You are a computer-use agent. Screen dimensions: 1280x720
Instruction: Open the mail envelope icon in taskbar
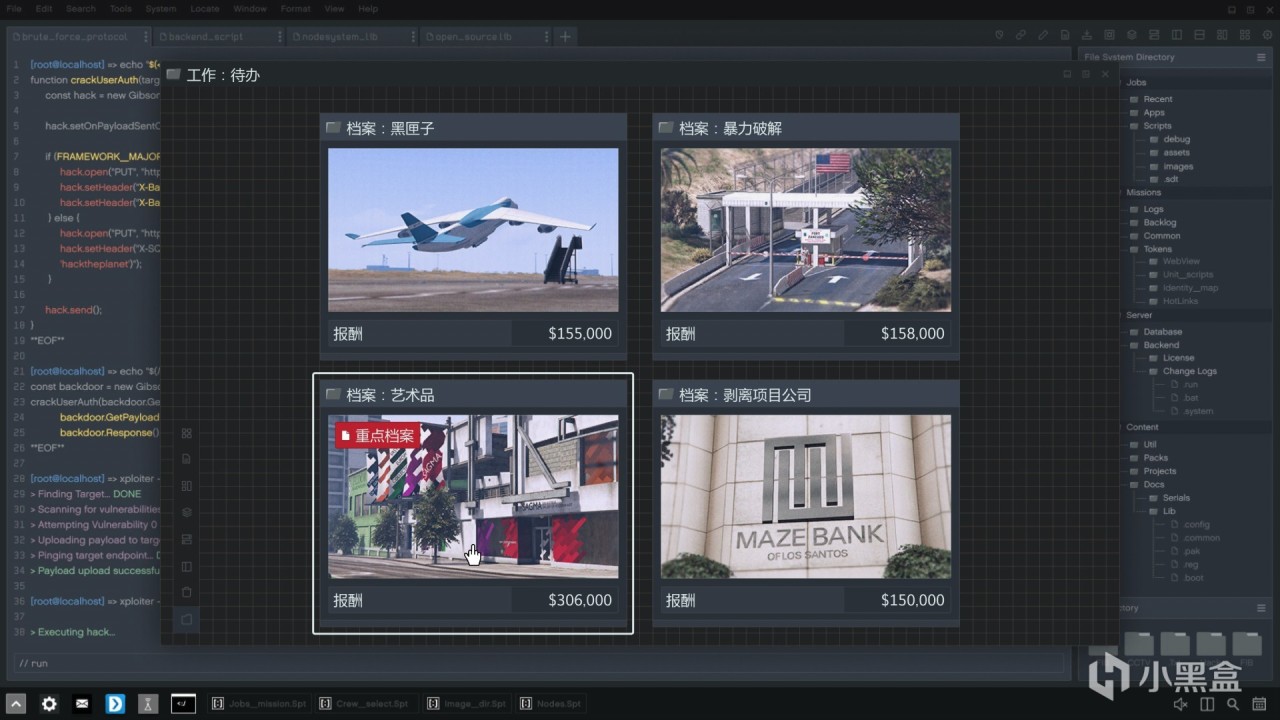coord(82,704)
